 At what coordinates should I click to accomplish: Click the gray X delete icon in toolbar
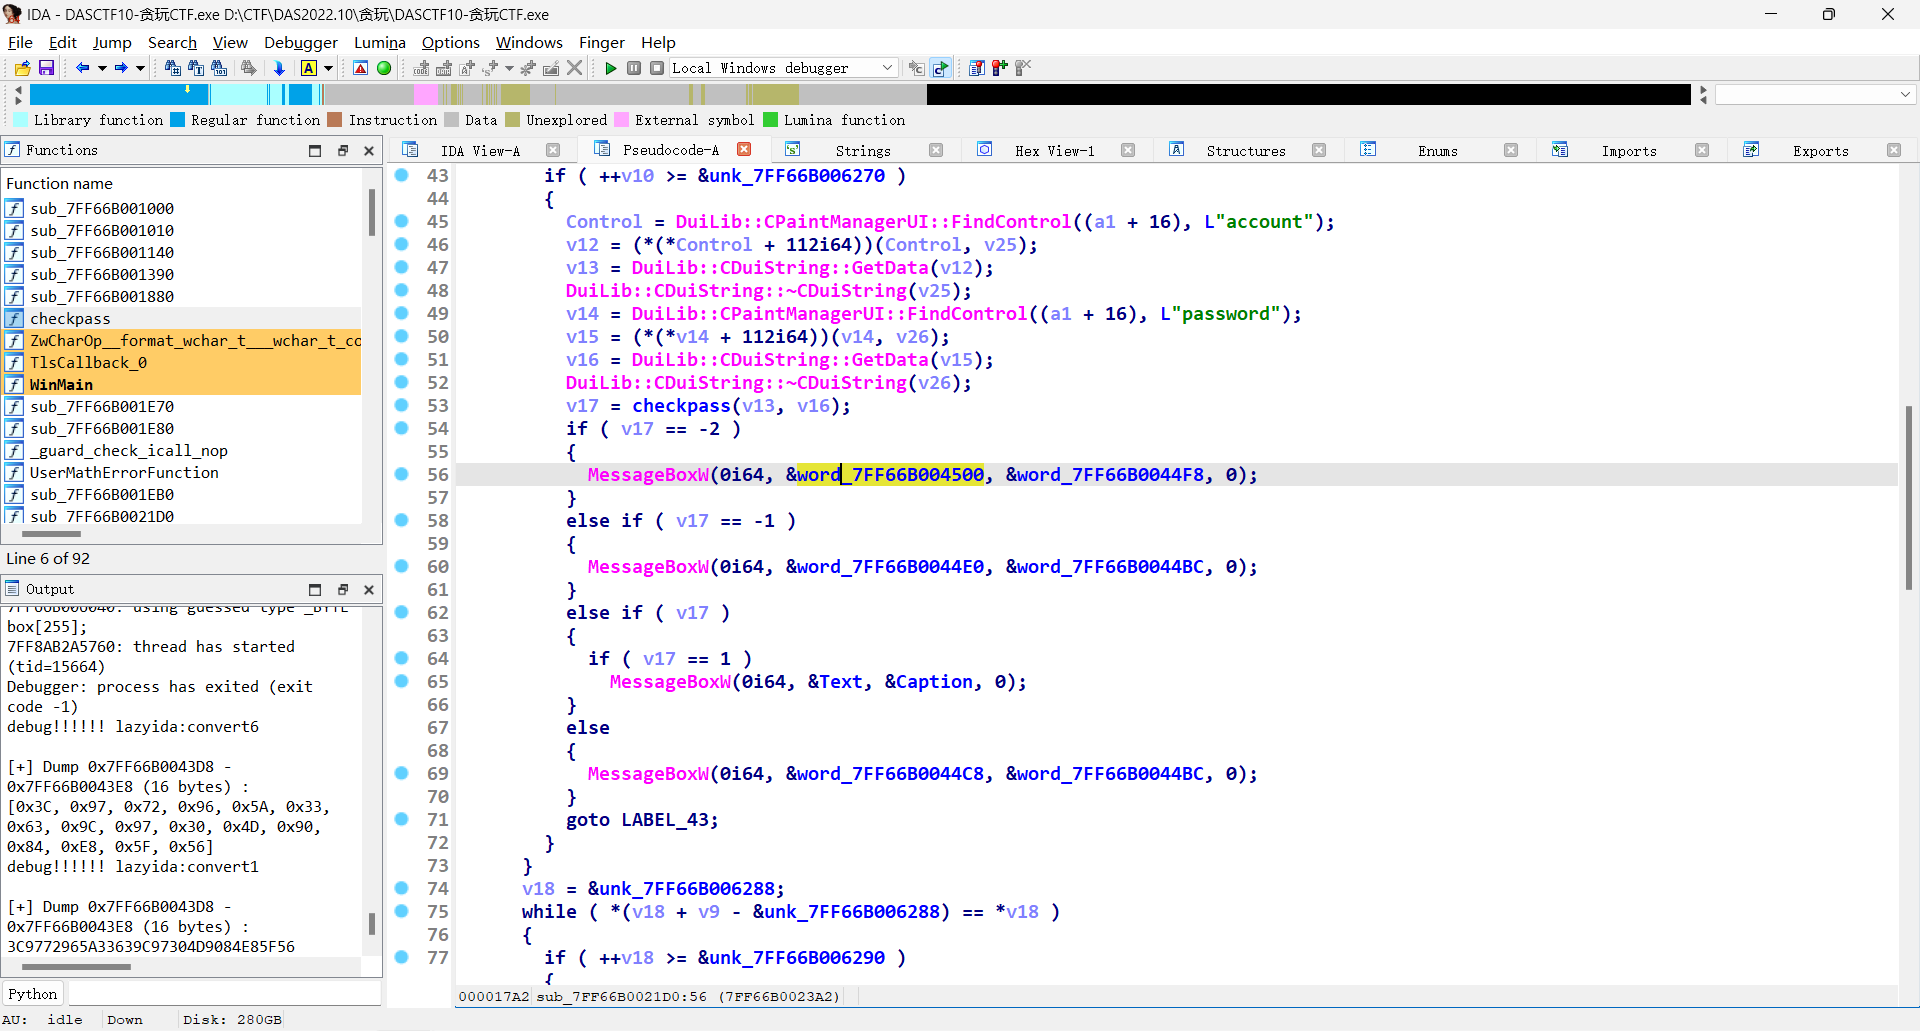(x=574, y=68)
